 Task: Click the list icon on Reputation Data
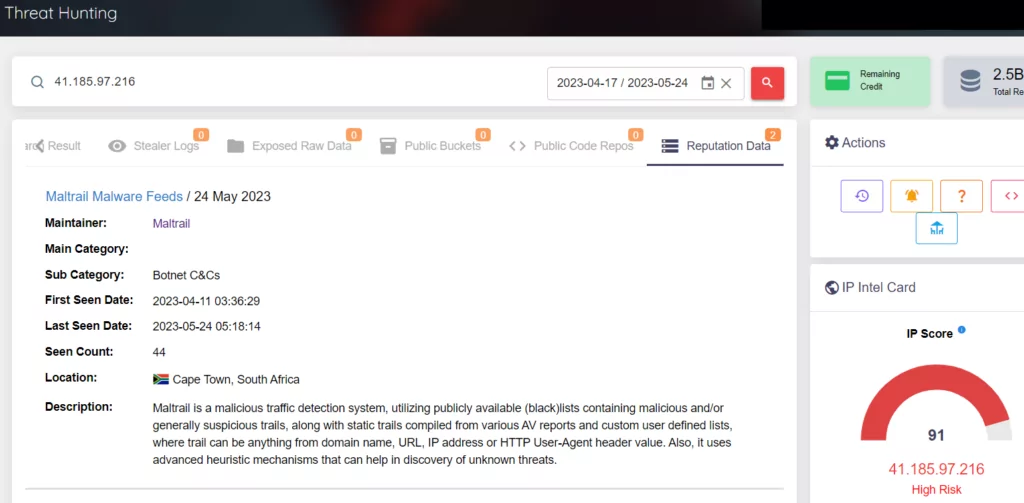click(669, 146)
